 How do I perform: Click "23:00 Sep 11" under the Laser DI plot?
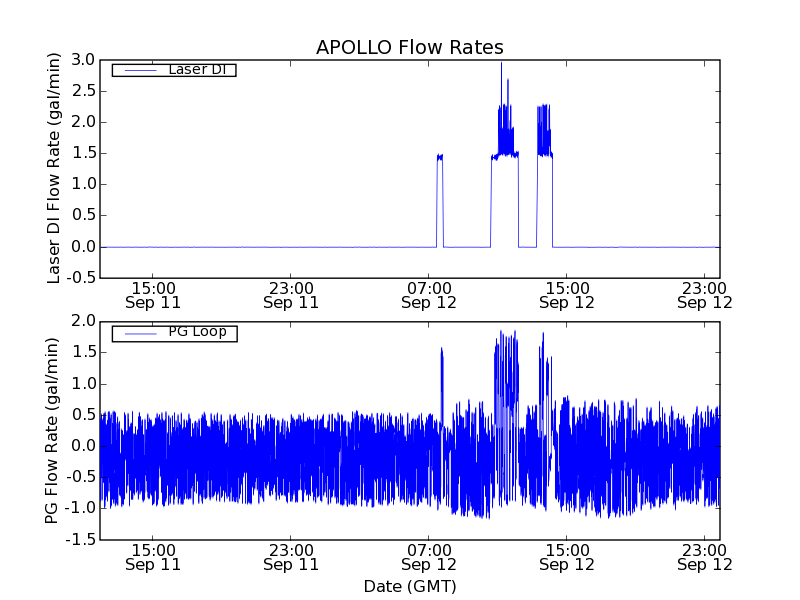pyautogui.click(x=291, y=295)
